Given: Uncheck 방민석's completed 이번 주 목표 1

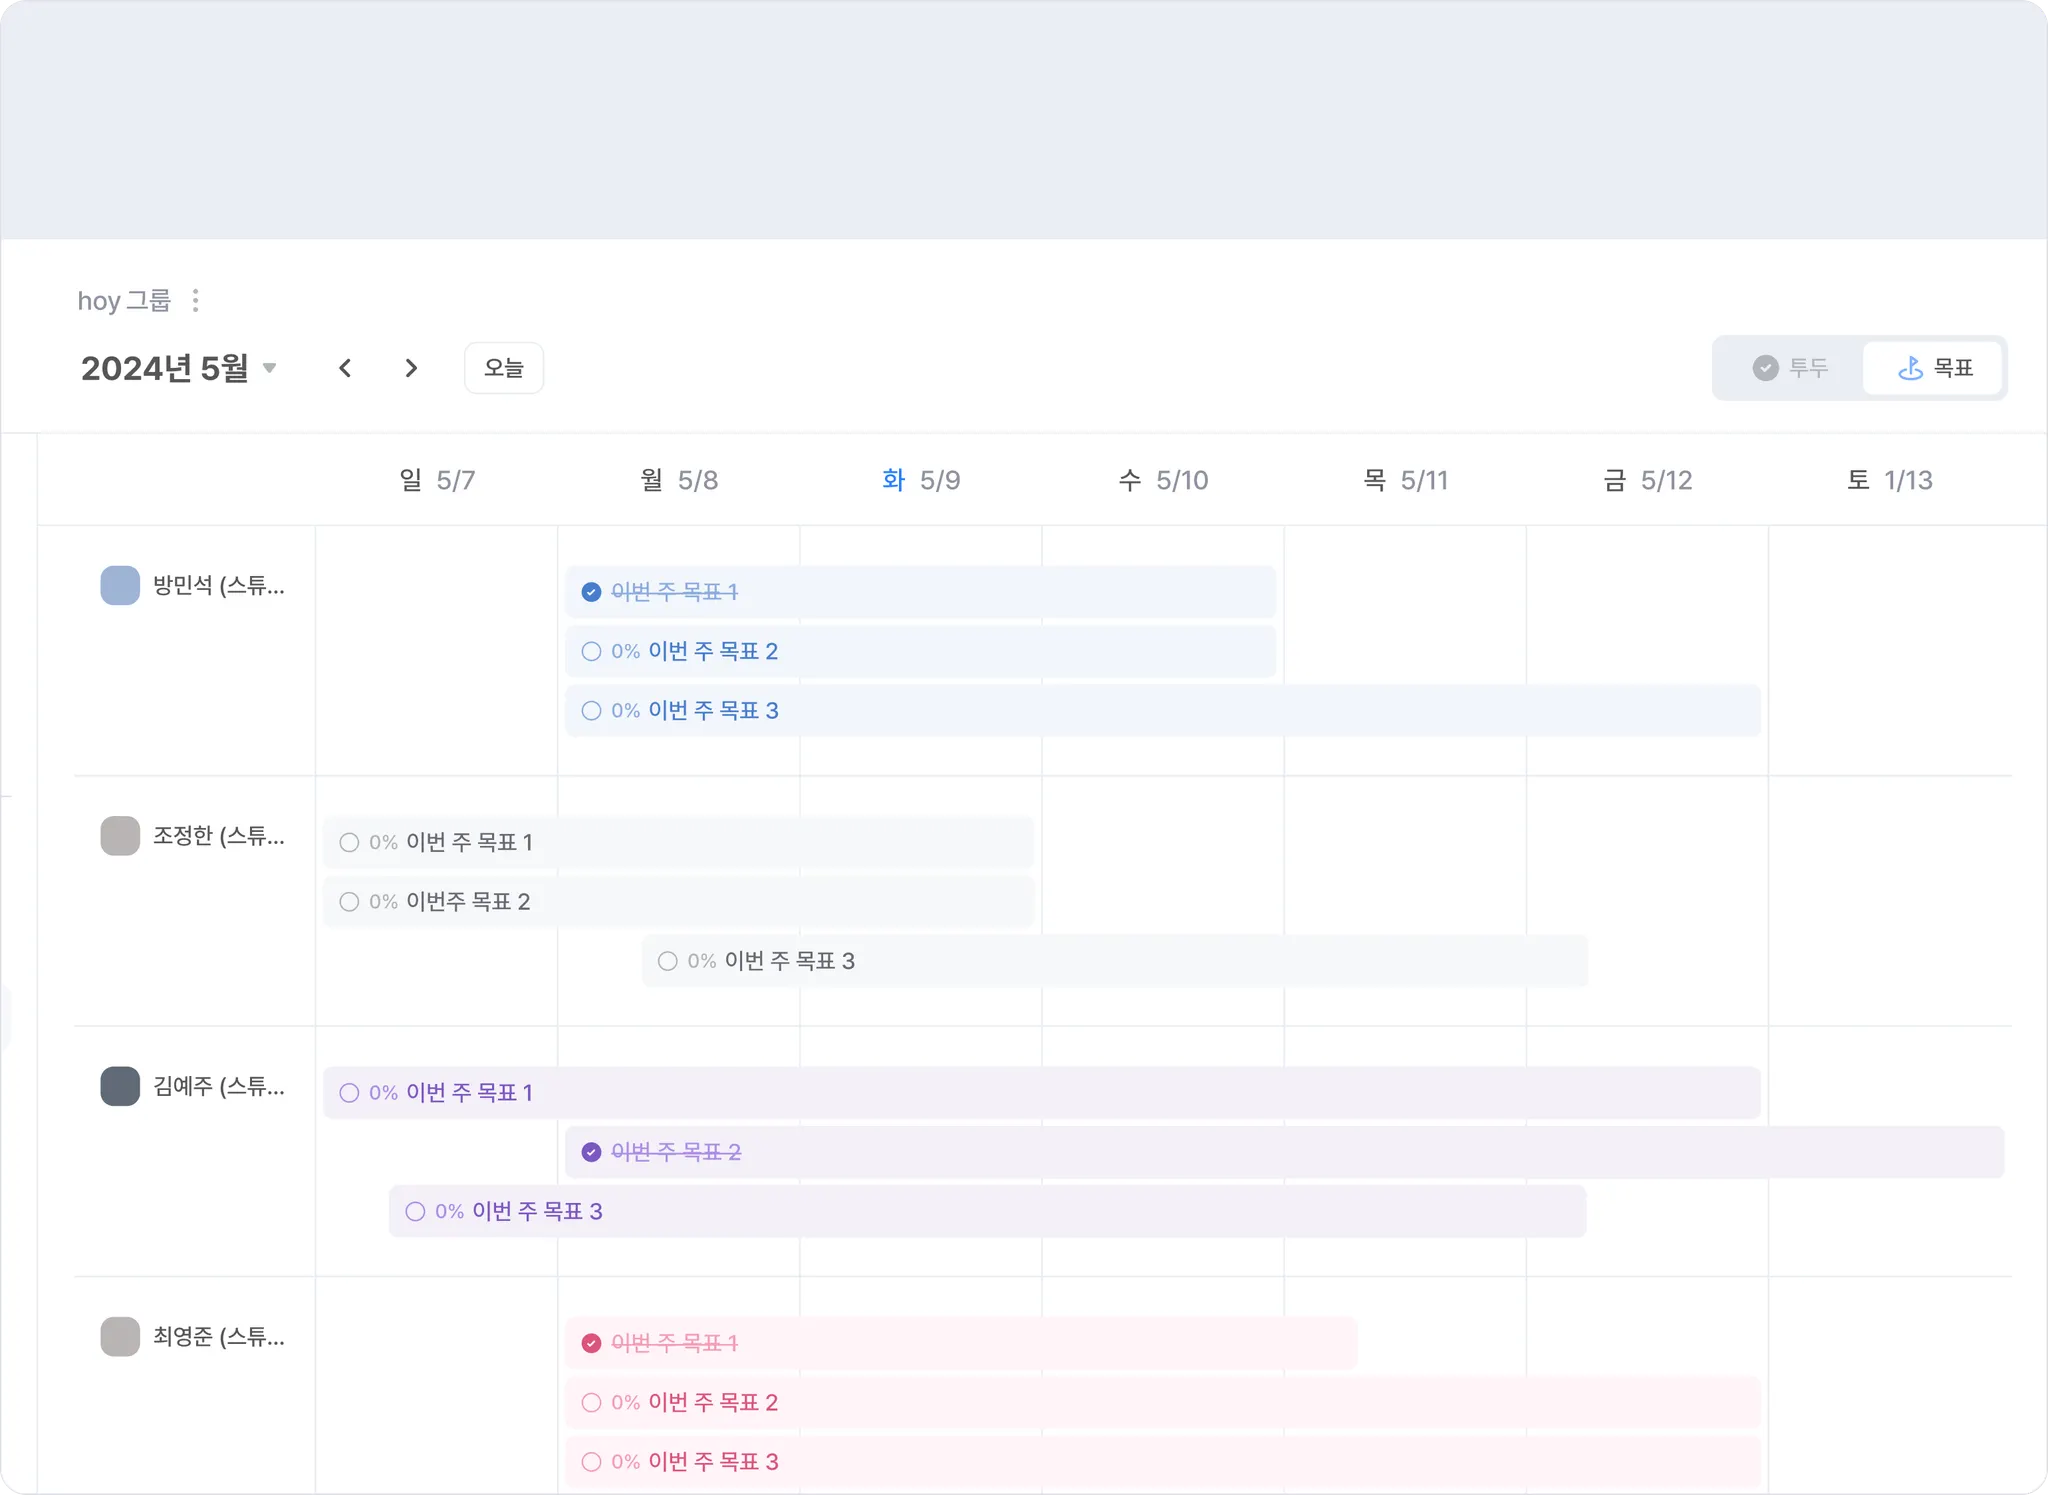Looking at the screenshot, I should pyautogui.click(x=591, y=592).
